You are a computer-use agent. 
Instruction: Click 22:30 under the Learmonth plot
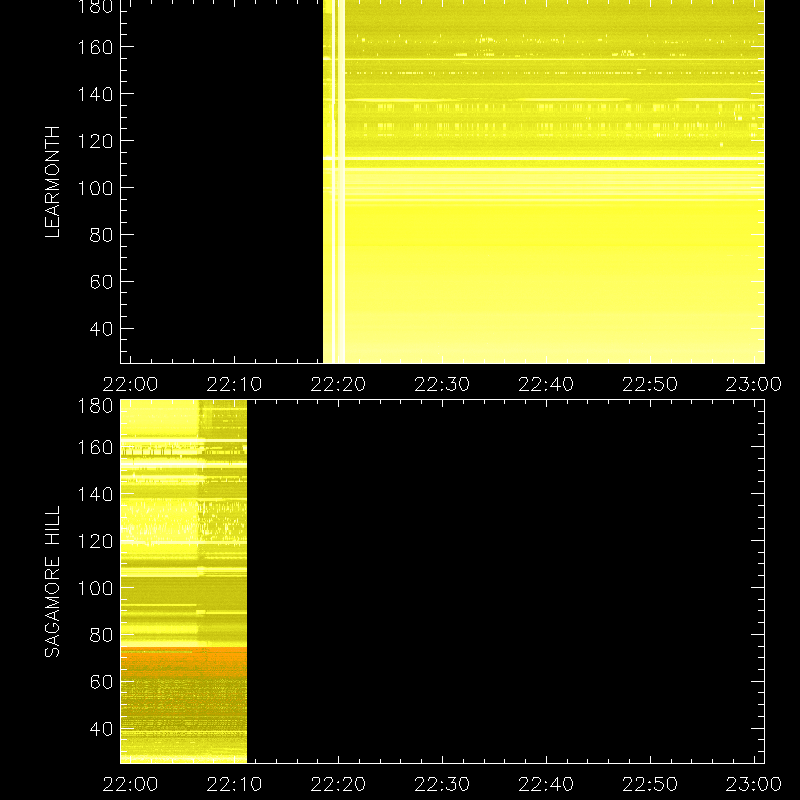pyautogui.click(x=442, y=384)
